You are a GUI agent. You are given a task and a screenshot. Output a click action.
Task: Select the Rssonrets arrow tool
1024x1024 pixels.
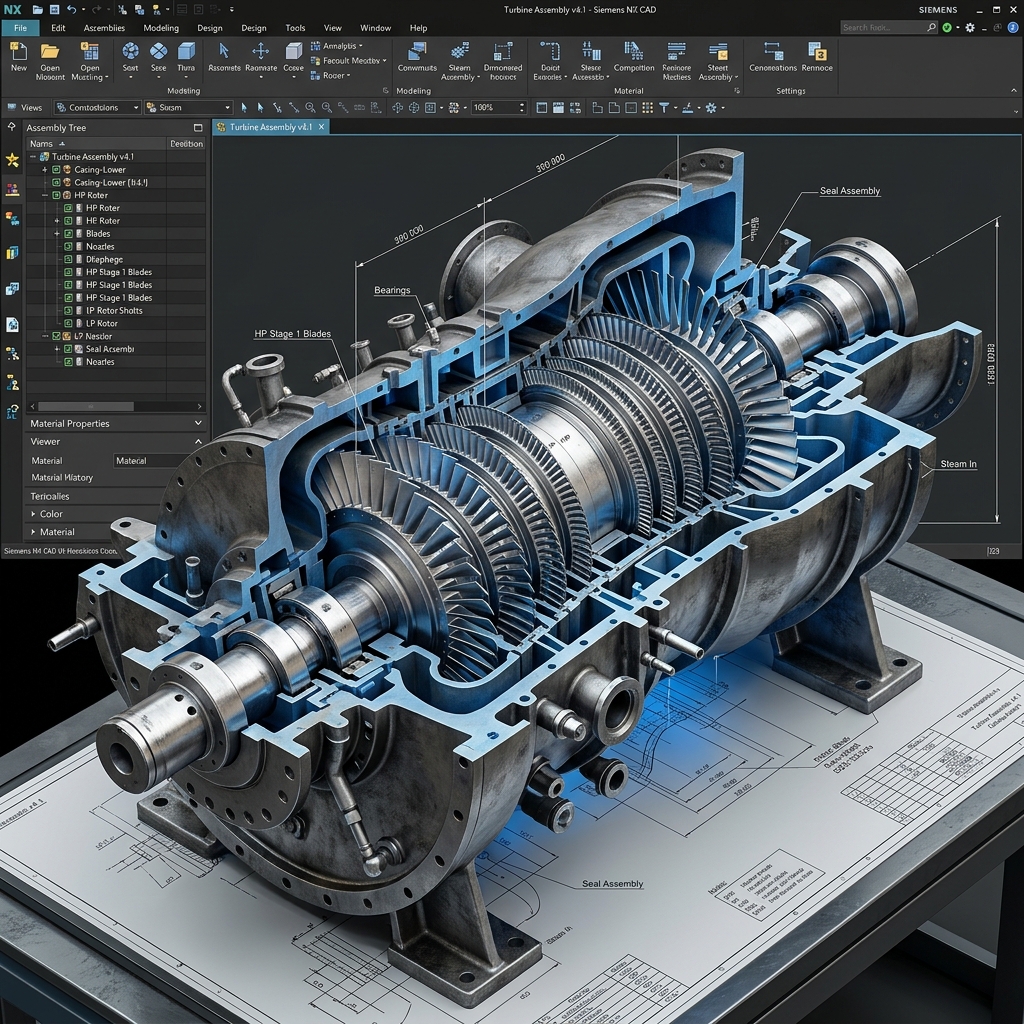coord(224,51)
